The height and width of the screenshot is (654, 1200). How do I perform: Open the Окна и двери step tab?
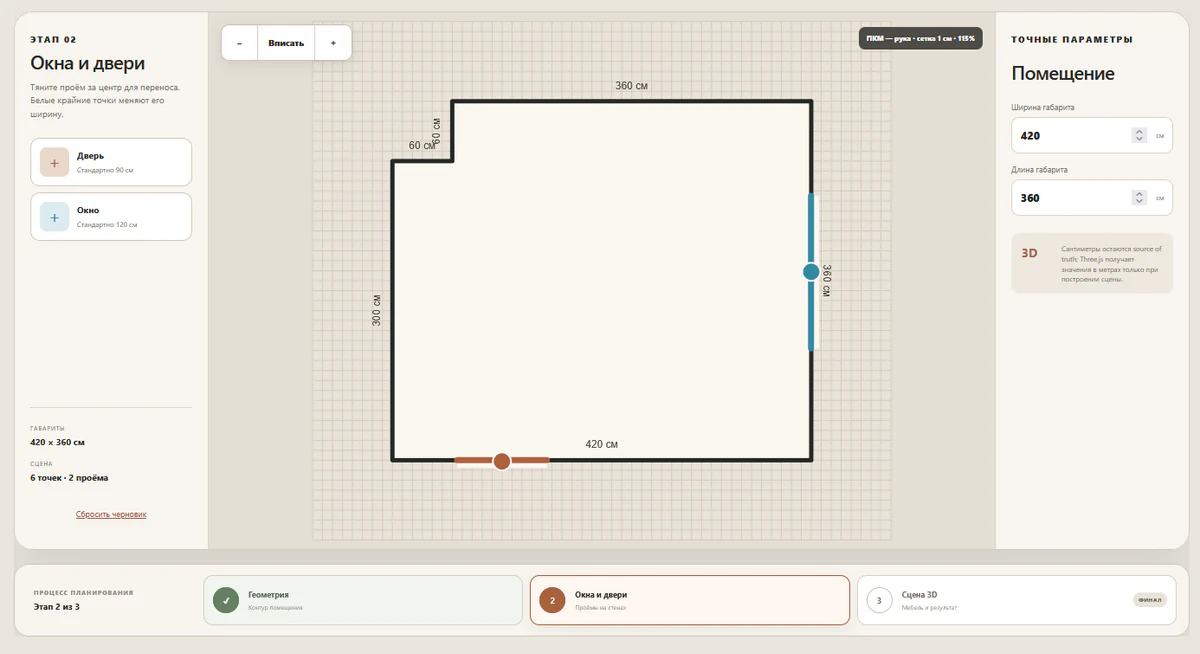click(689, 600)
